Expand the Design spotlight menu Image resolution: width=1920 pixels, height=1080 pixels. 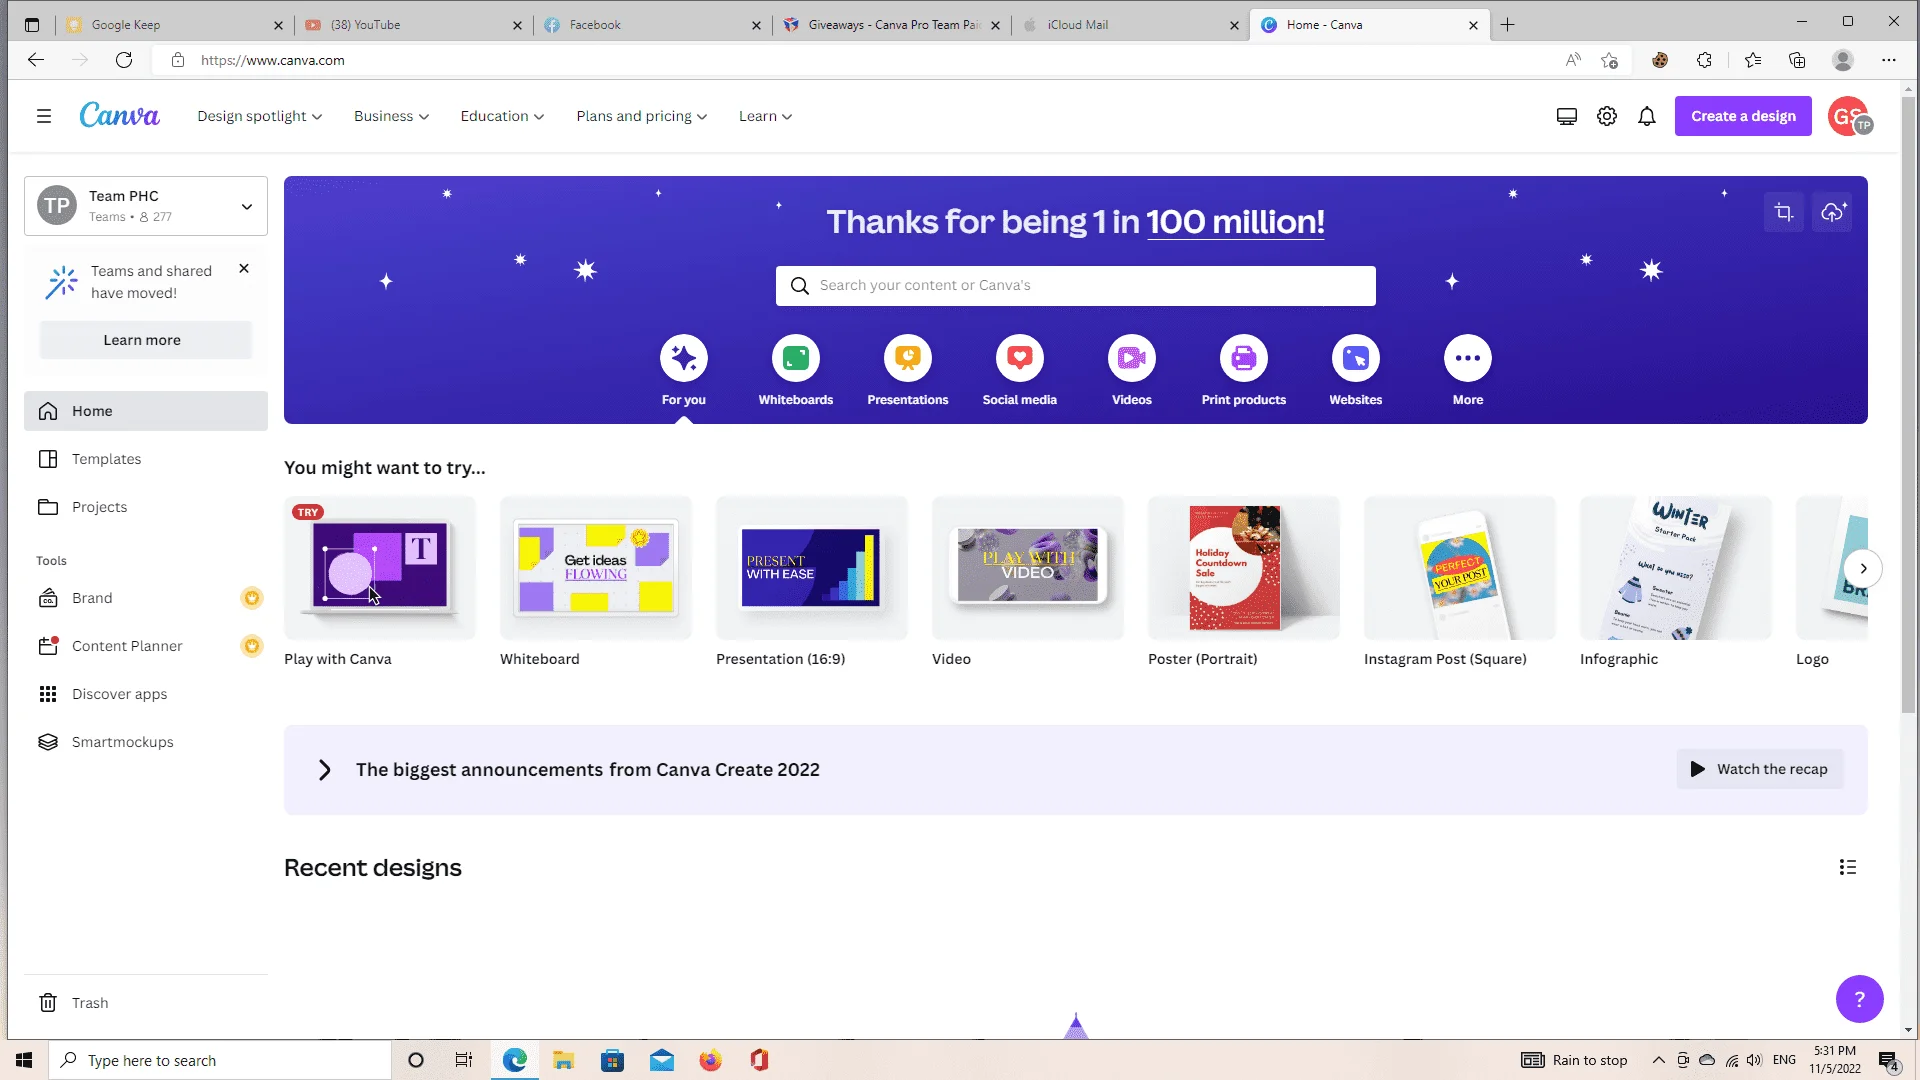pyautogui.click(x=260, y=116)
